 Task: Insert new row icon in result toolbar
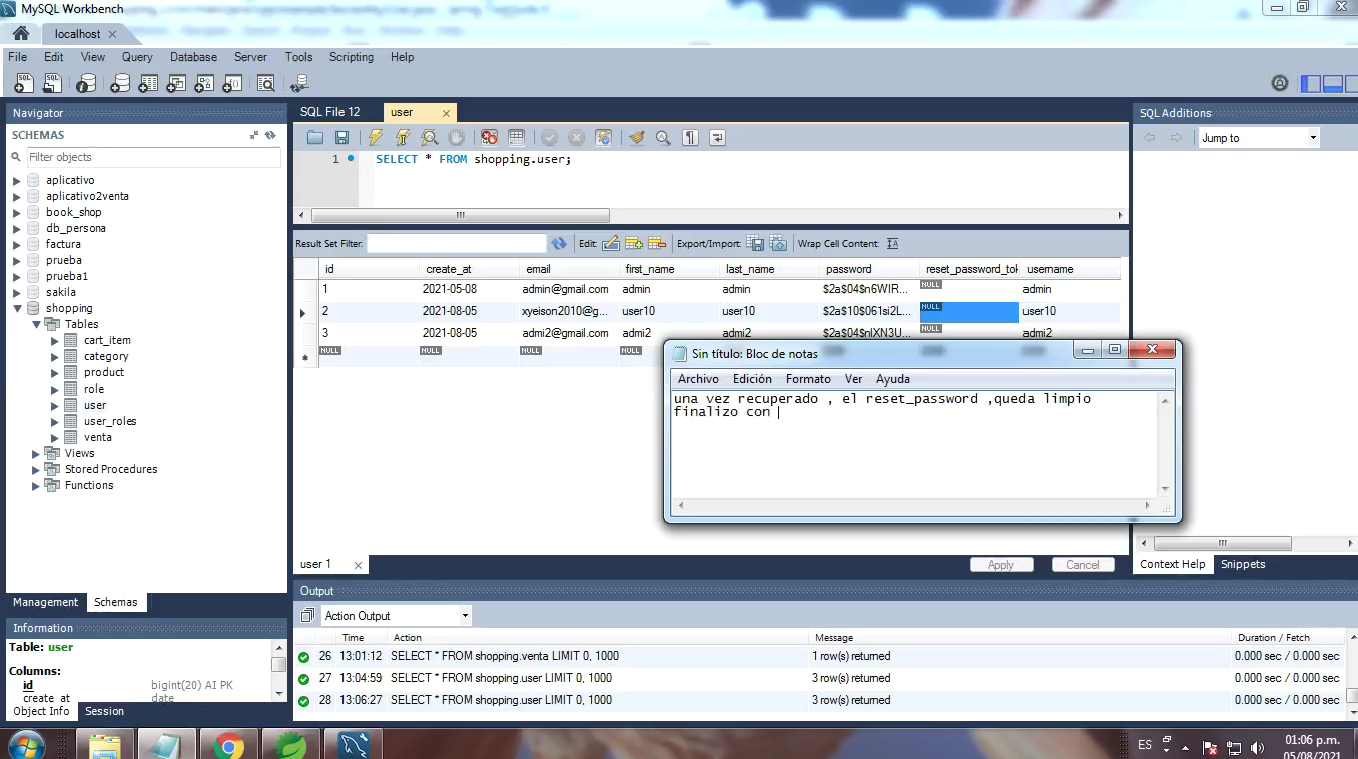click(x=634, y=243)
